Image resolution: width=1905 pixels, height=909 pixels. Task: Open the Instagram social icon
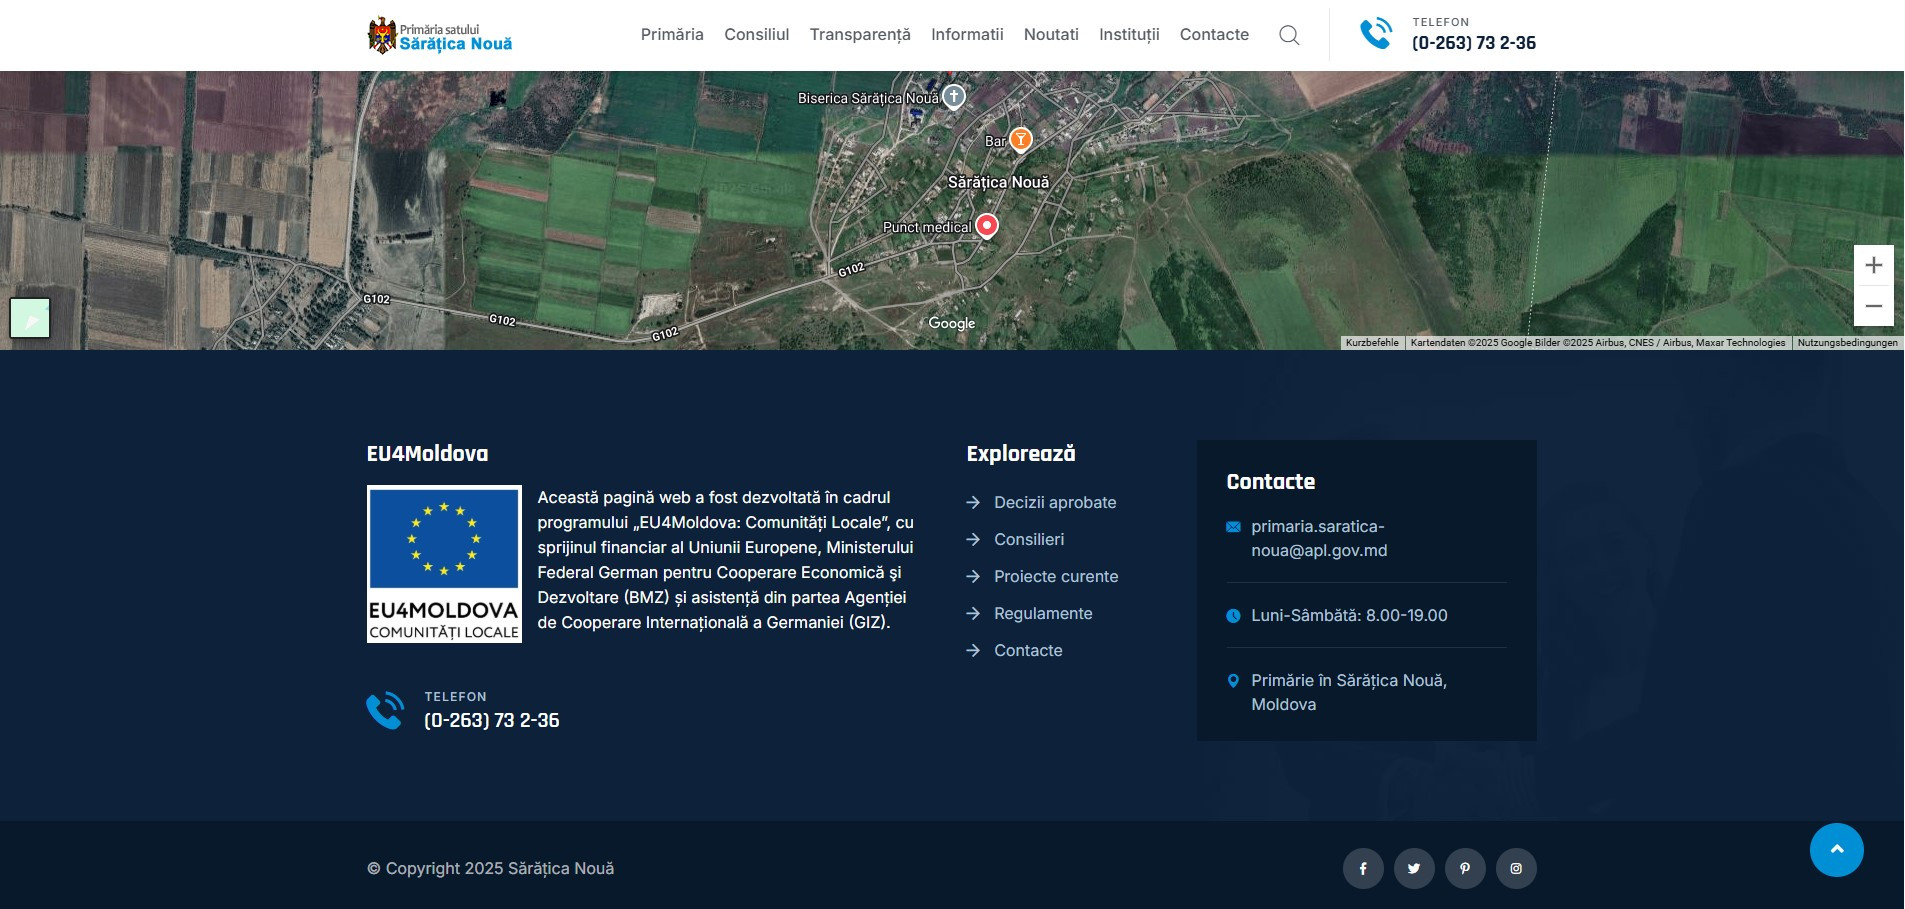pos(1516,868)
